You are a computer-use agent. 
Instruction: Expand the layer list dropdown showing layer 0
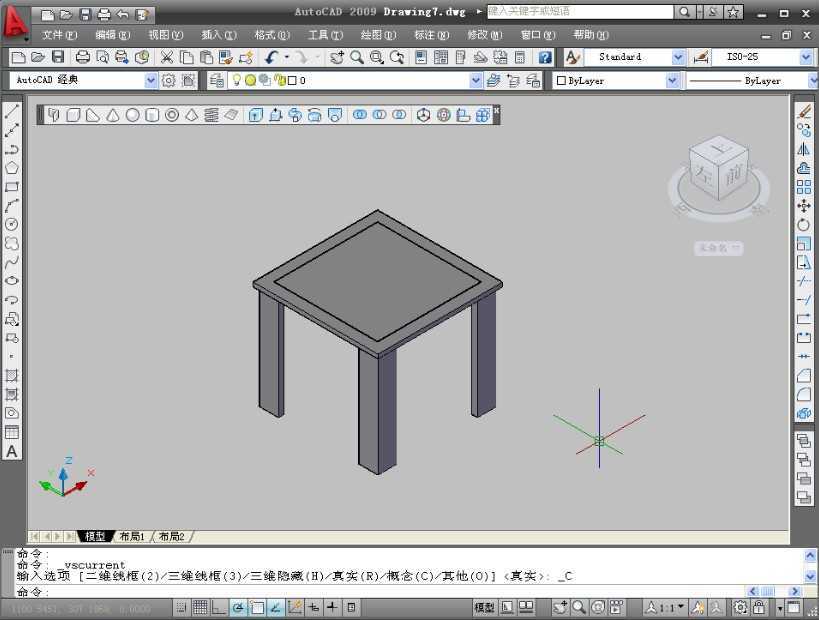(475, 80)
